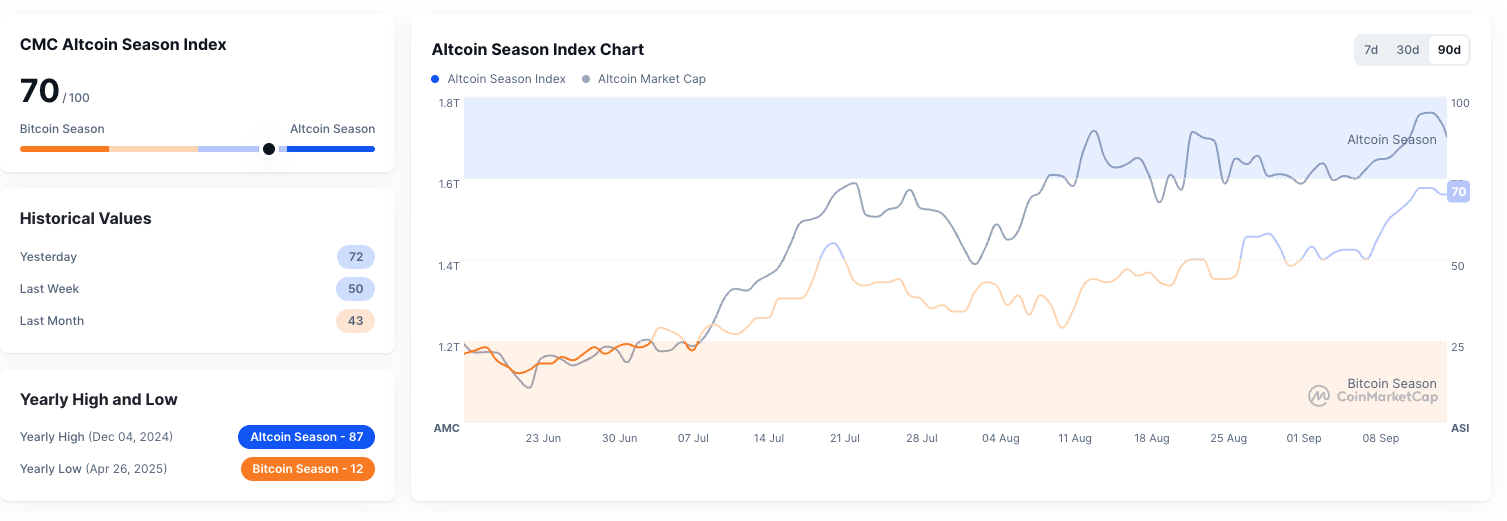Toggle Altcoin Season Index legend dot
This screenshot has height=521, width=1507.
(435, 79)
